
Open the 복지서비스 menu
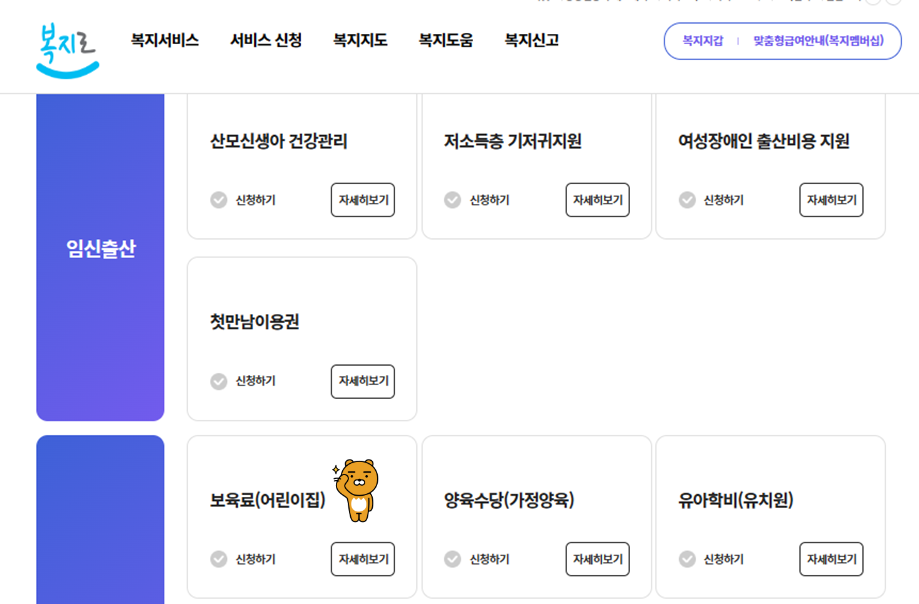[x=166, y=41]
